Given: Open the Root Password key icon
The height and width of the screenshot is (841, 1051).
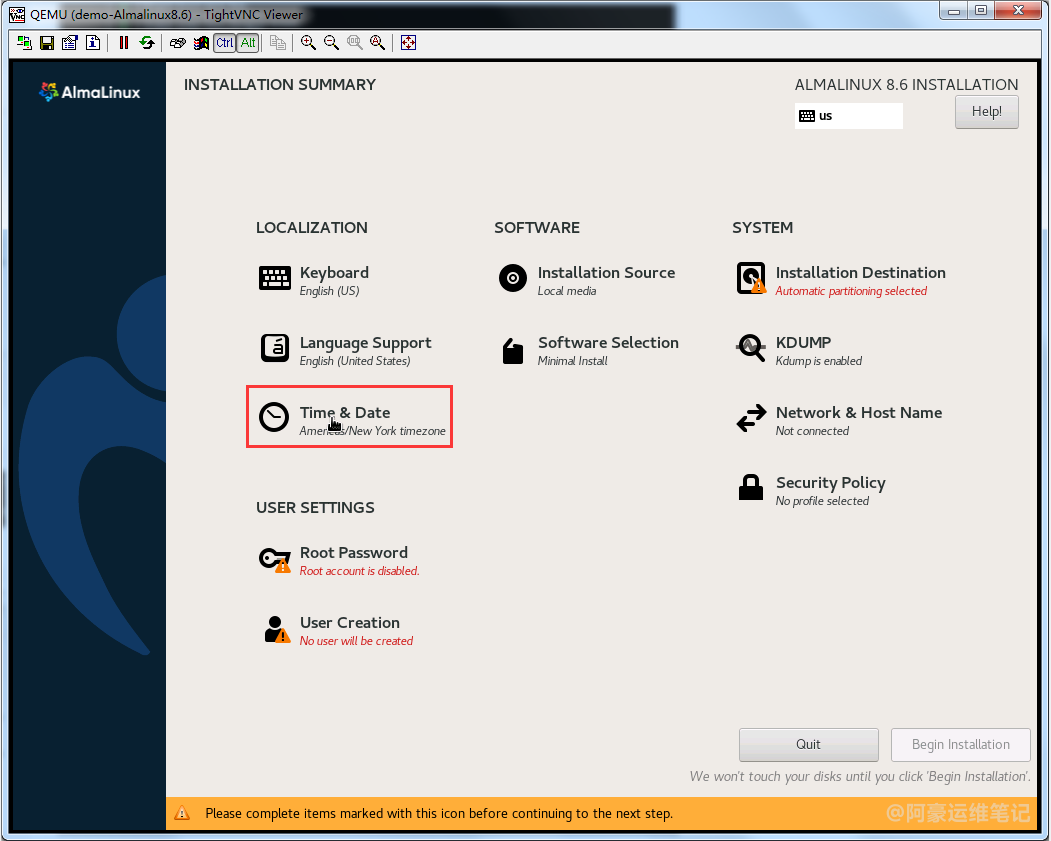Looking at the screenshot, I should pos(275,560).
